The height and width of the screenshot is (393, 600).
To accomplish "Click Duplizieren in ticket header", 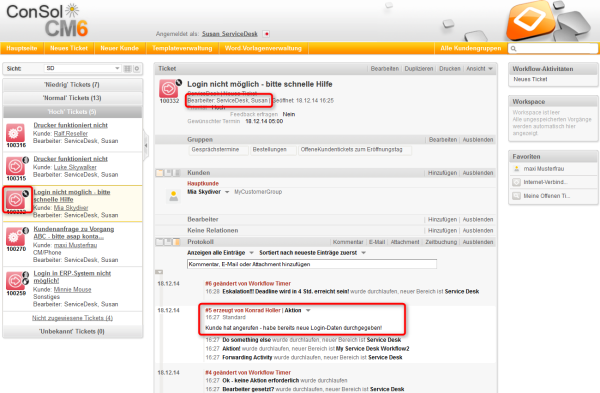I will click(419, 69).
